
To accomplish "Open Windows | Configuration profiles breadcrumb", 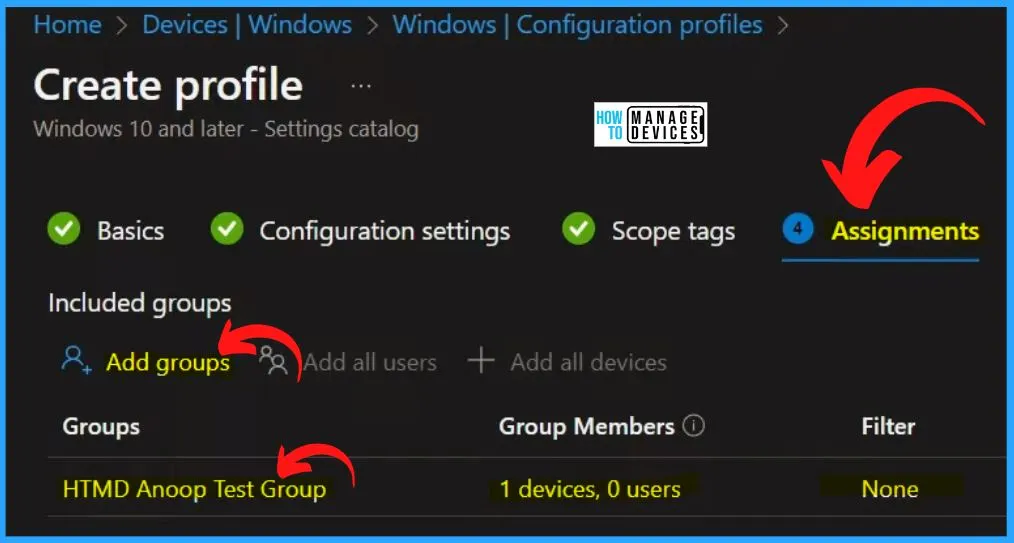I will (x=577, y=25).
